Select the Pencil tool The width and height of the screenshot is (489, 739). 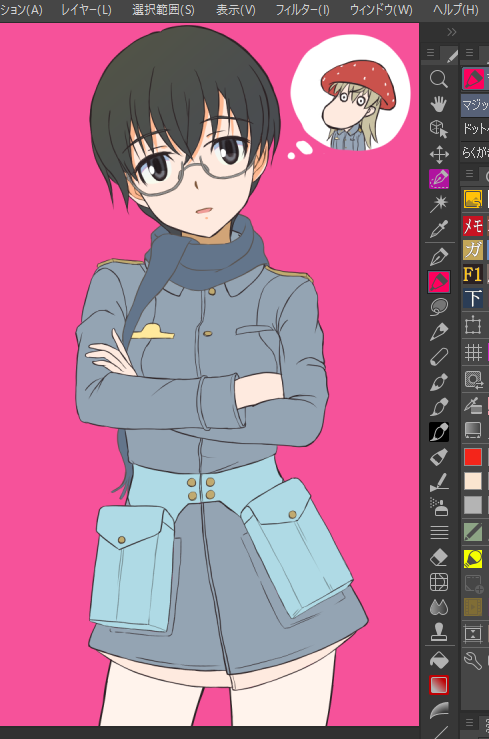(x=439, y=332)
